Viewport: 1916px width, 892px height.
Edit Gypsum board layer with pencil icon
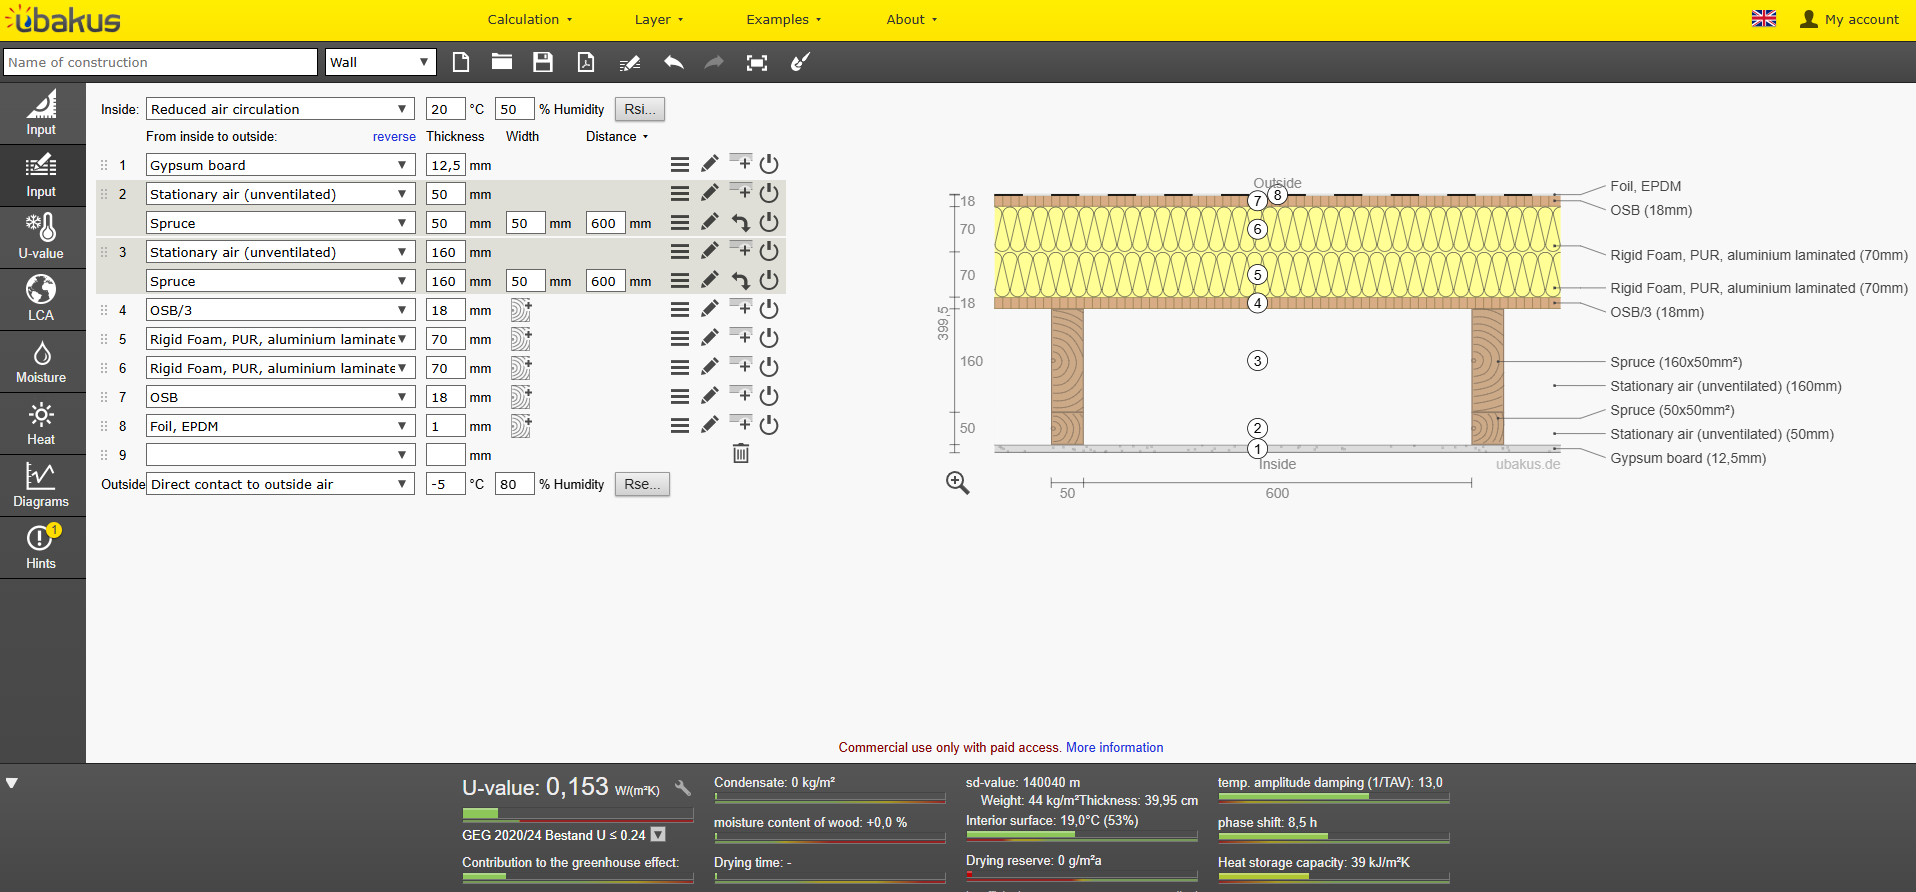point(710,164)
